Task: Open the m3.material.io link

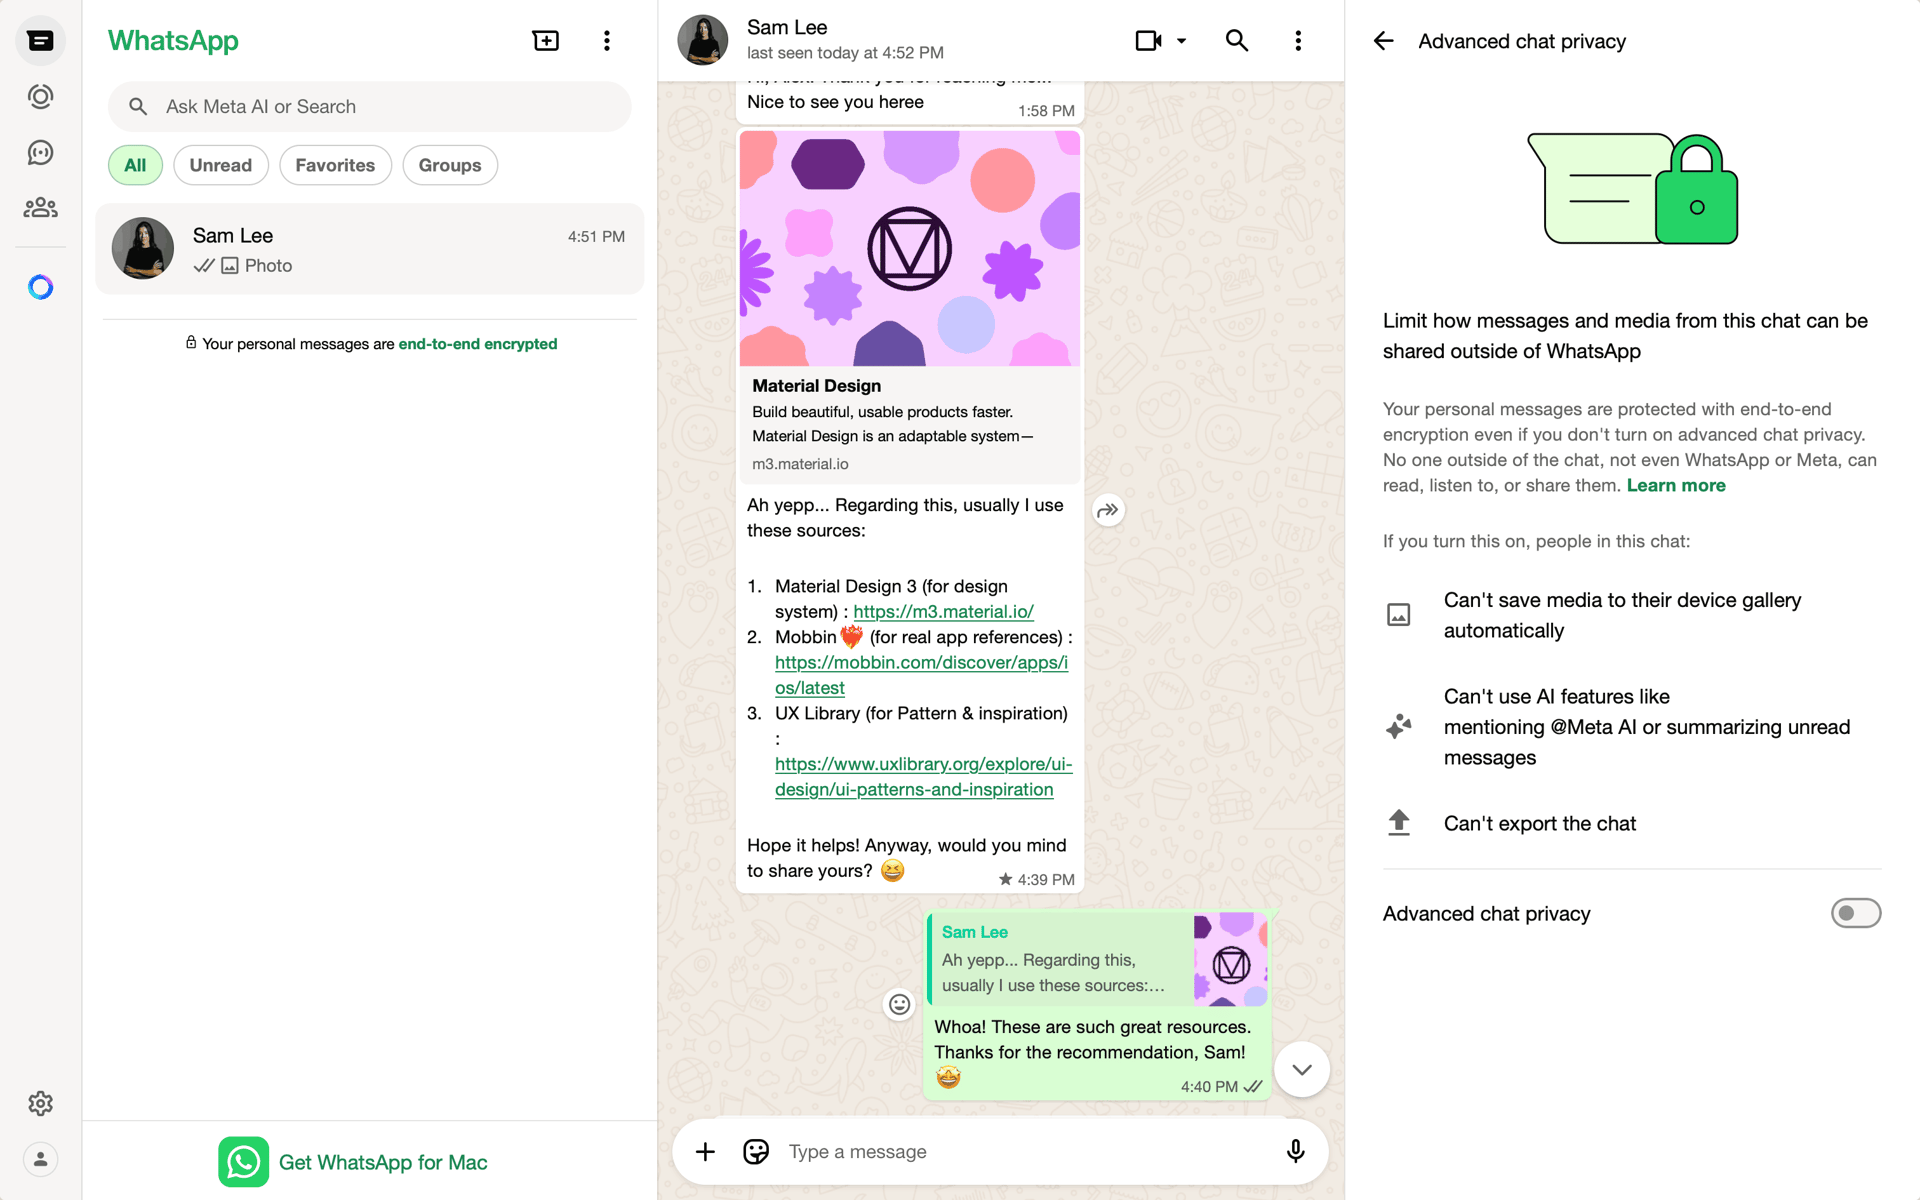Action: (x=943, y=612)
